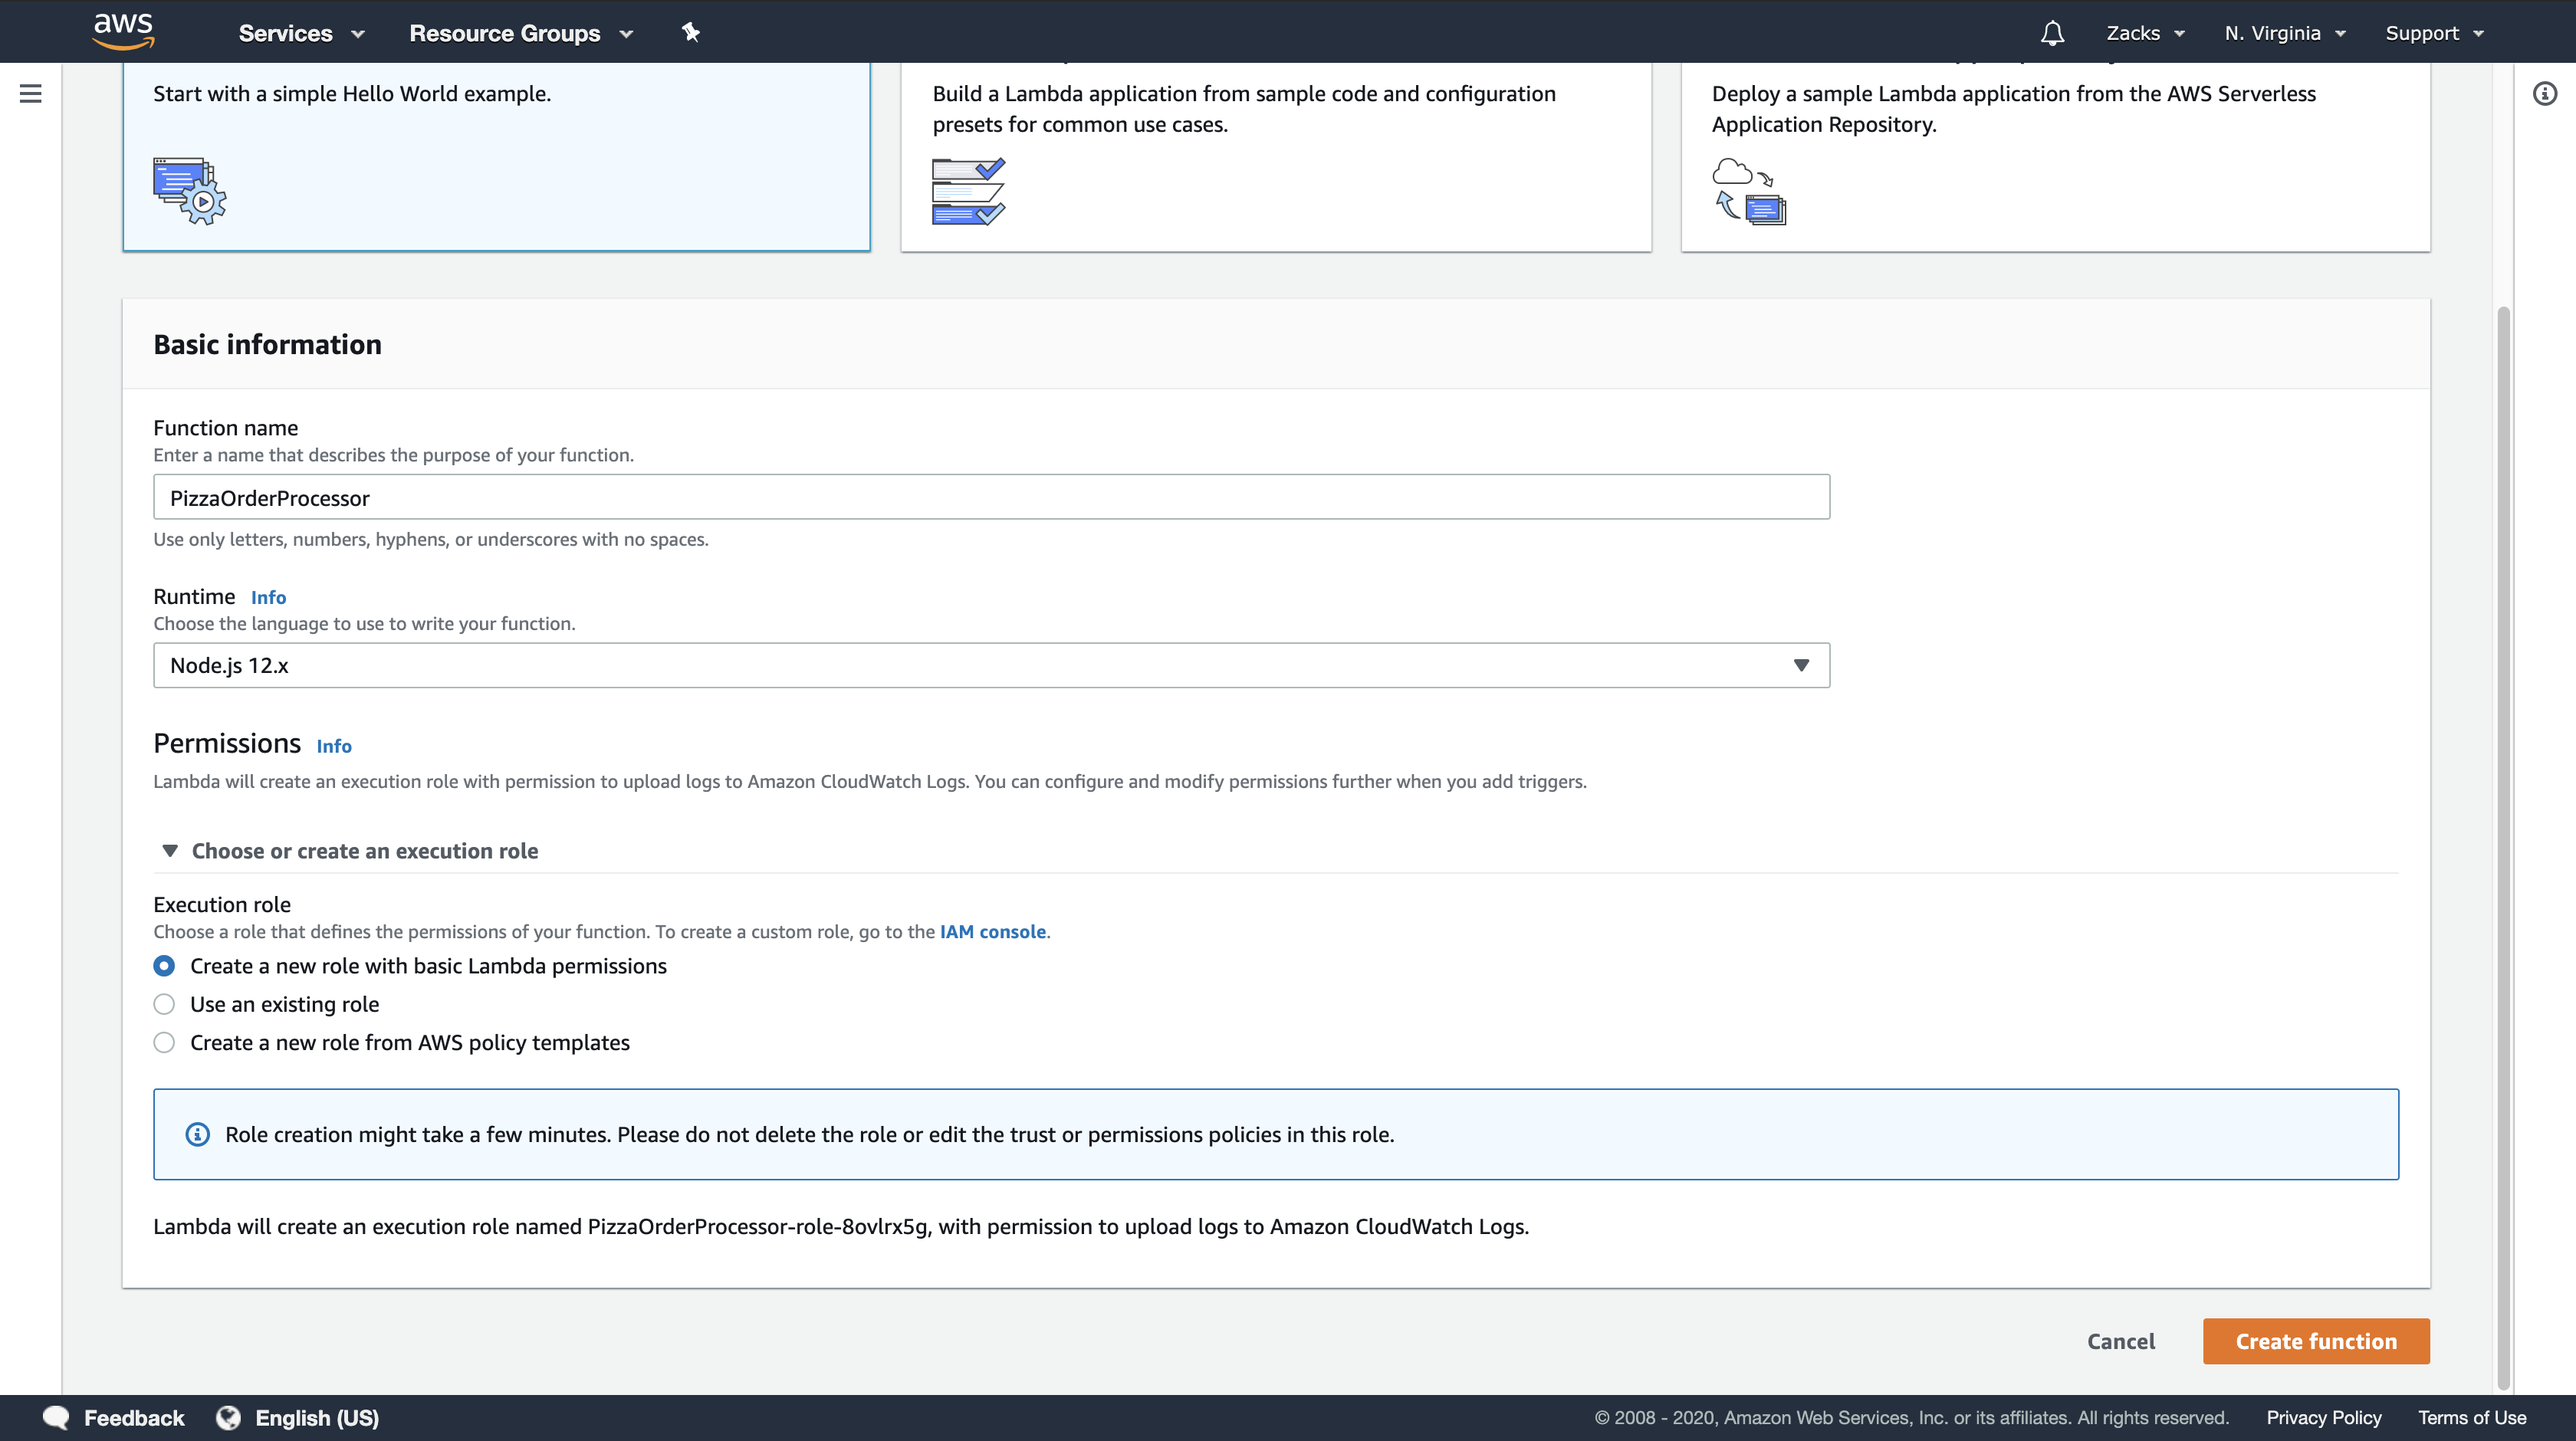This screenshot has width=2576, height=1441.
Task: Select Use an existing role option
Action: point(164,1004)
